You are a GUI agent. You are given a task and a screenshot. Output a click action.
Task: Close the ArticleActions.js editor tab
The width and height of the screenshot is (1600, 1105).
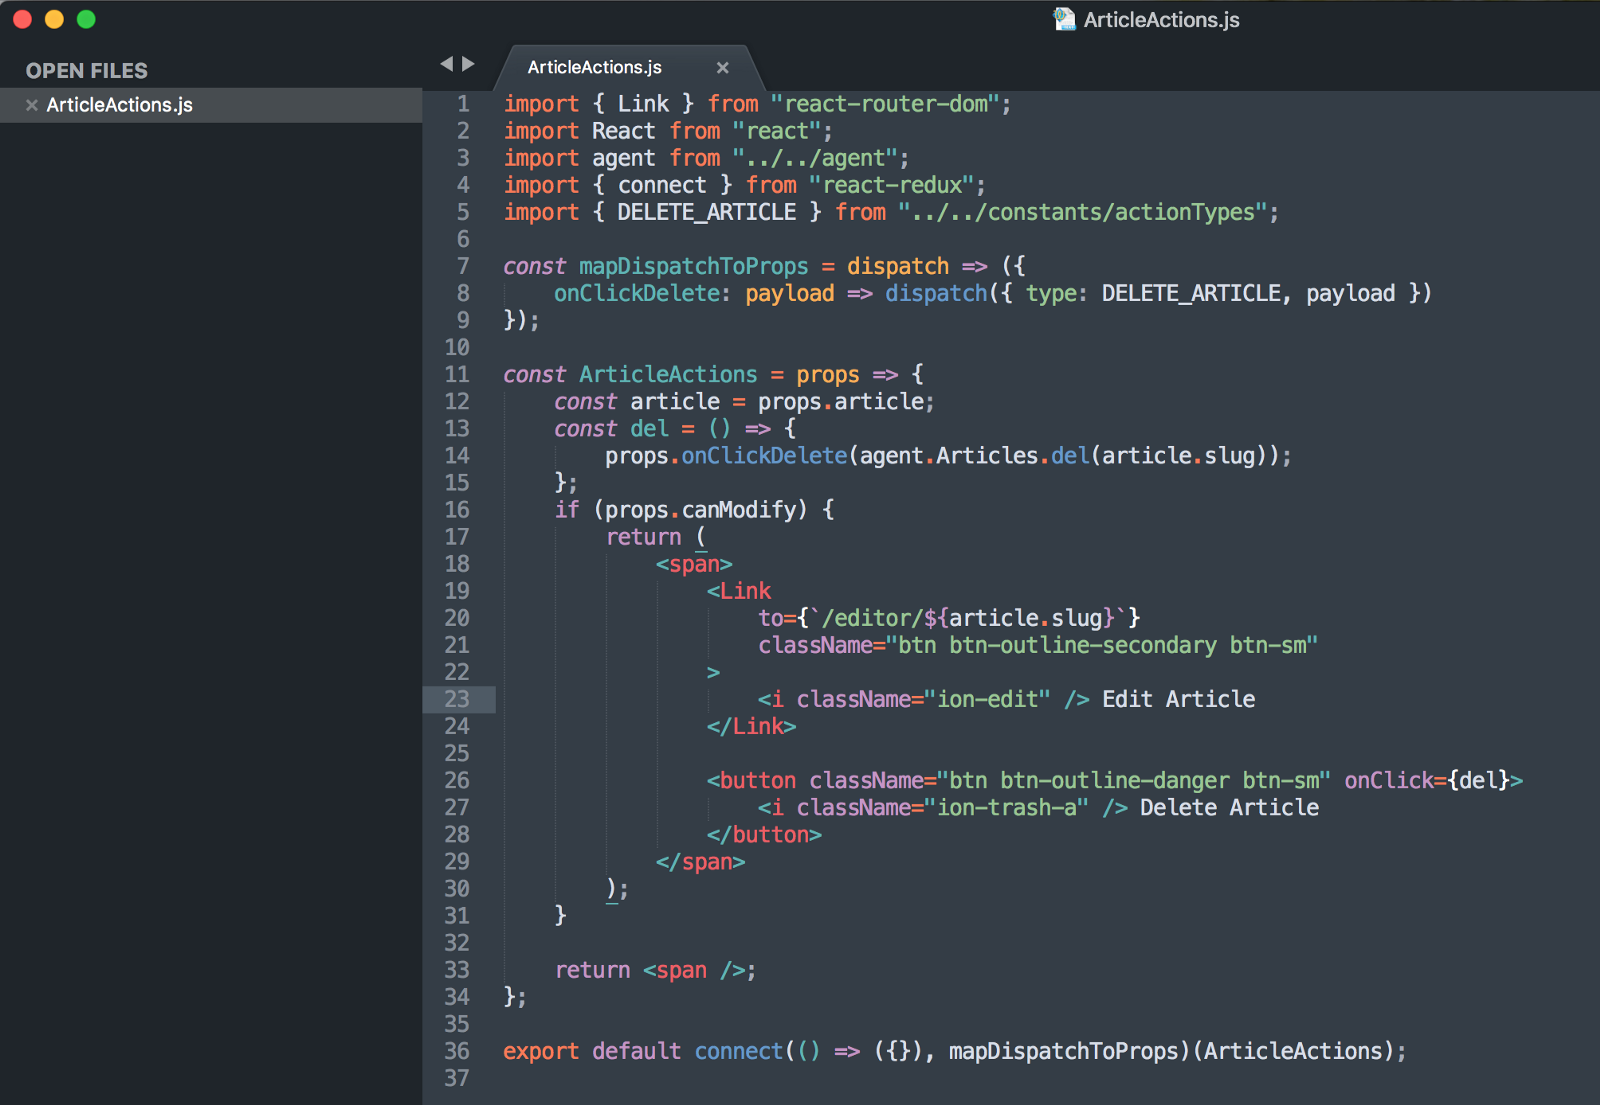pos(722,68)
